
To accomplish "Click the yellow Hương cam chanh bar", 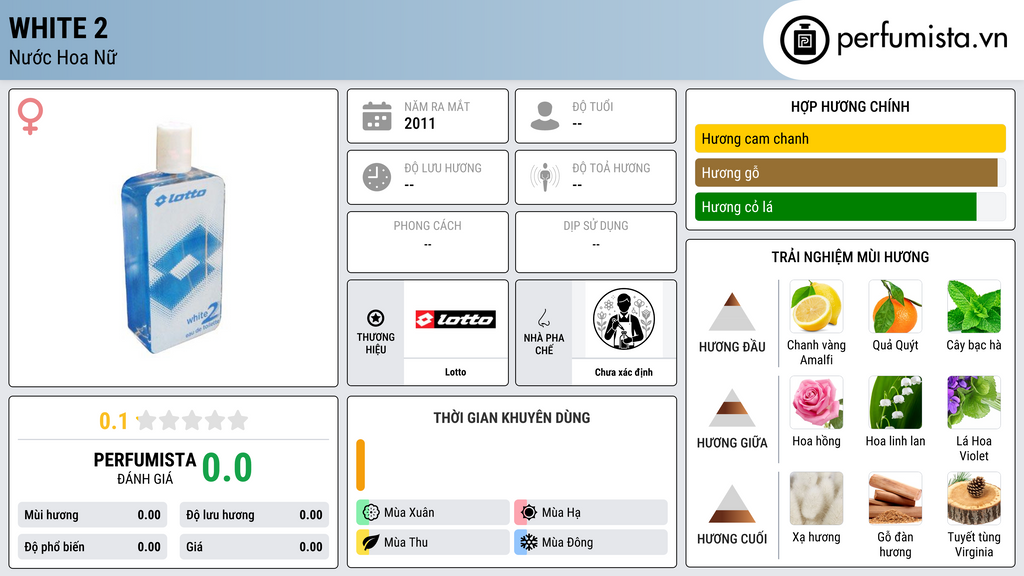I will (850, 138).
